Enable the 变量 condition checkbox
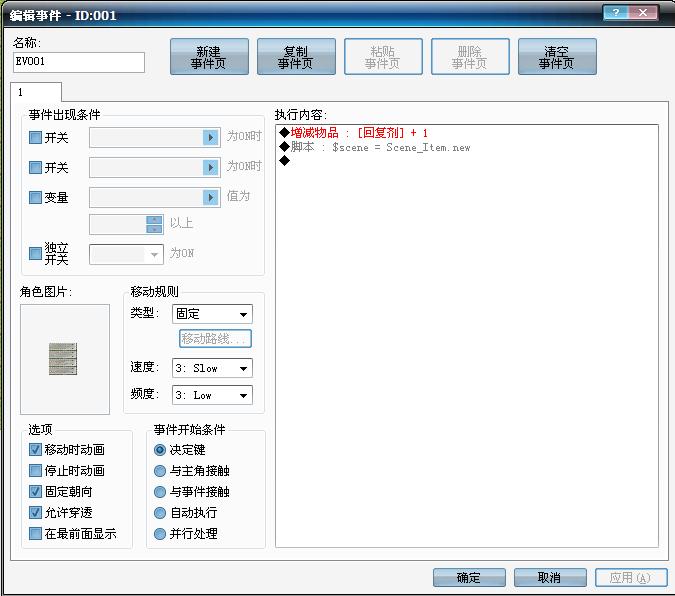The image size is (675, 596). click(x=35, y=197)
